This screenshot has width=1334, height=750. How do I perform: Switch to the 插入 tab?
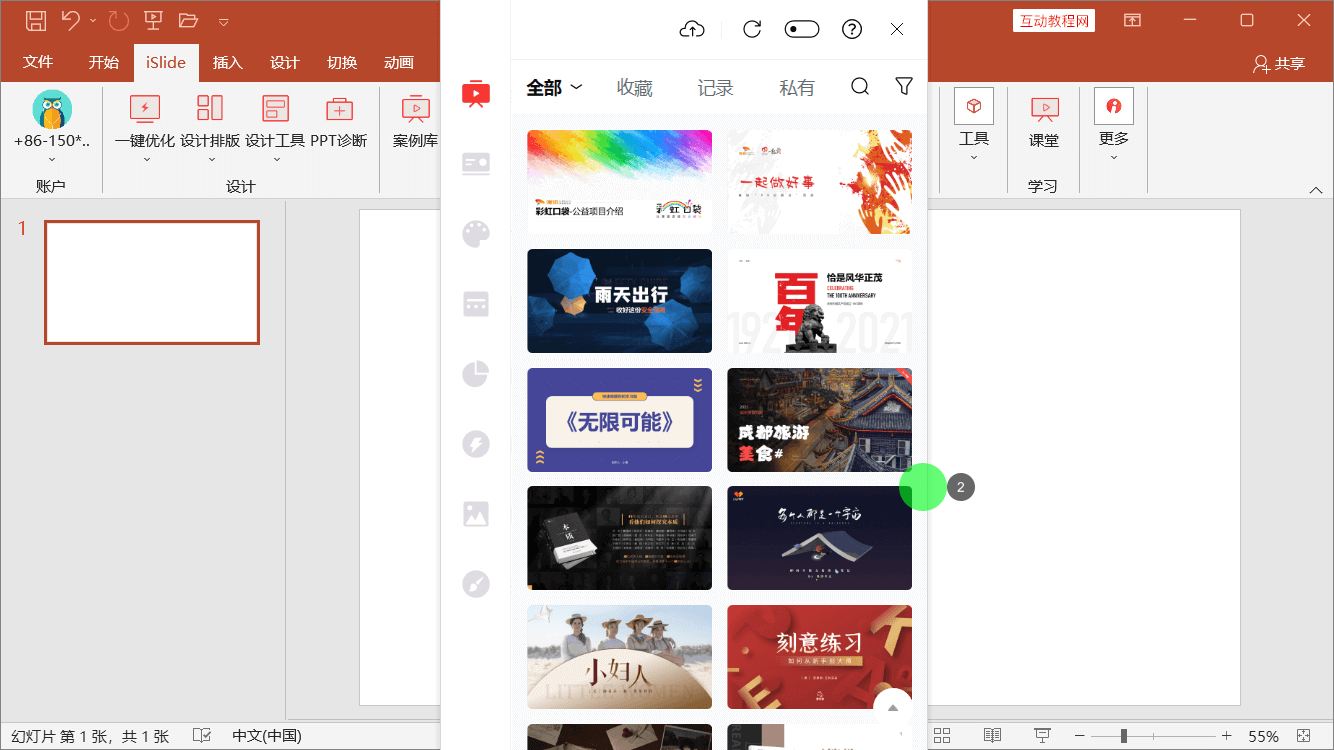pyautogui.click(x=227, y=62)
